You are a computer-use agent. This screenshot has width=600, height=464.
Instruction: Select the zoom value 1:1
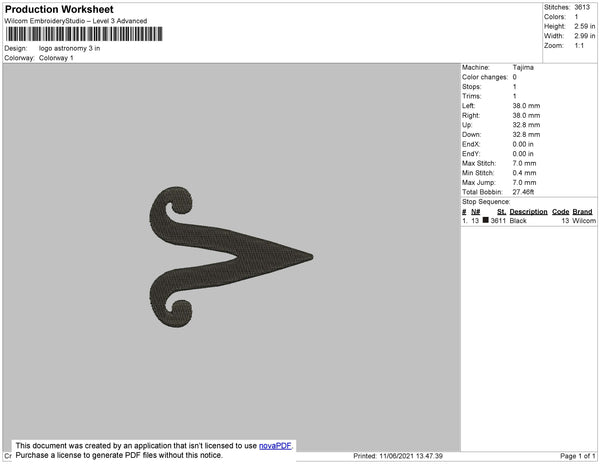579,46
